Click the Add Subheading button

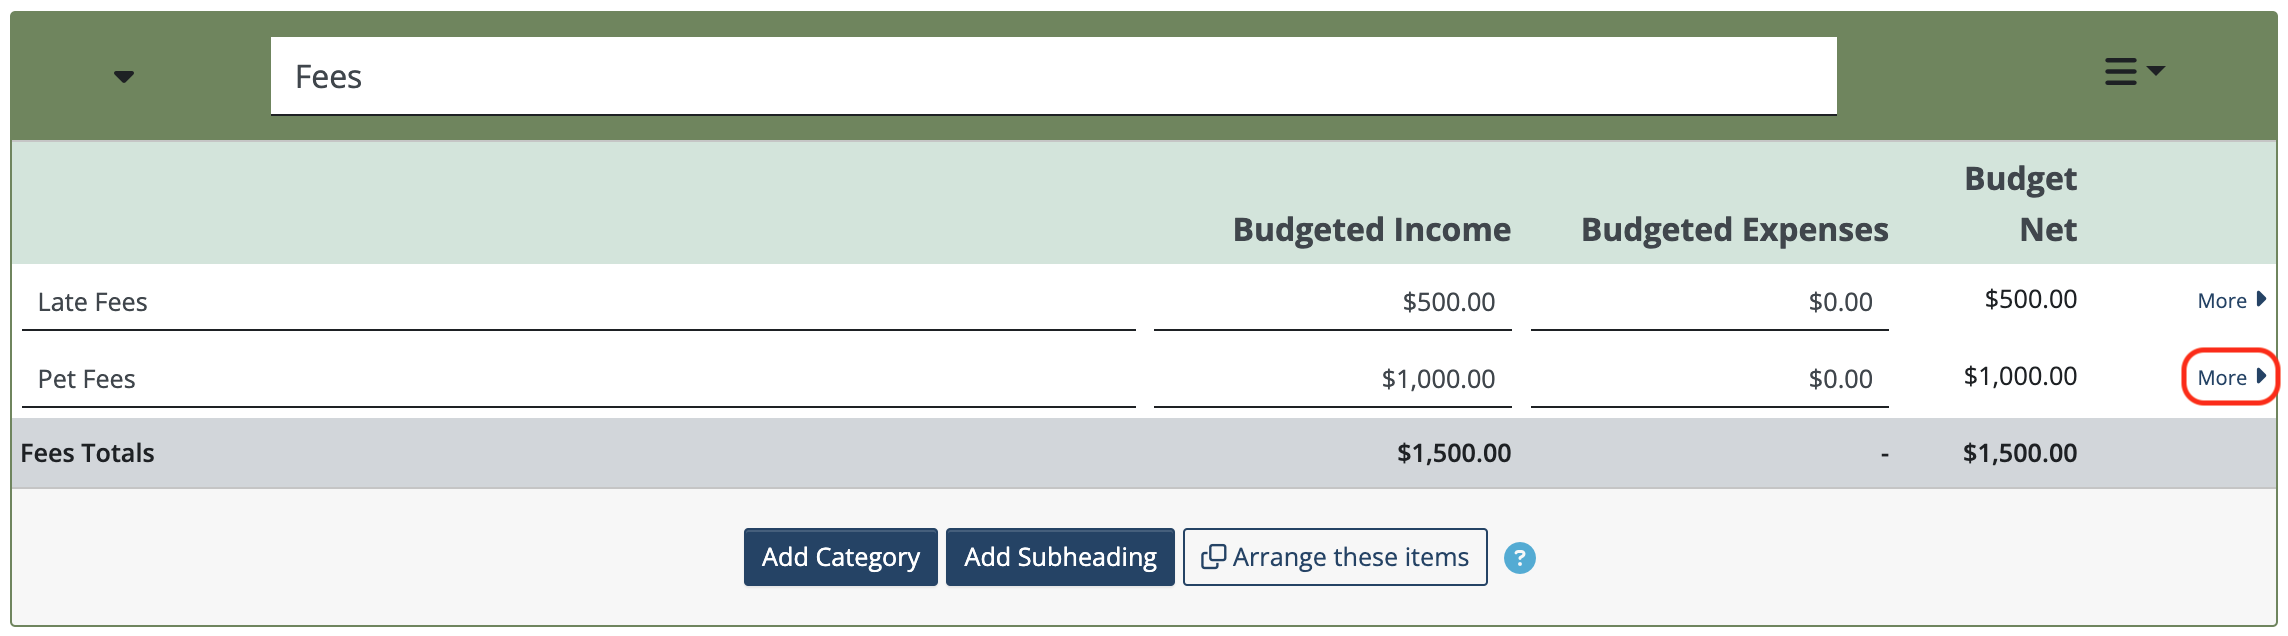1060,557
